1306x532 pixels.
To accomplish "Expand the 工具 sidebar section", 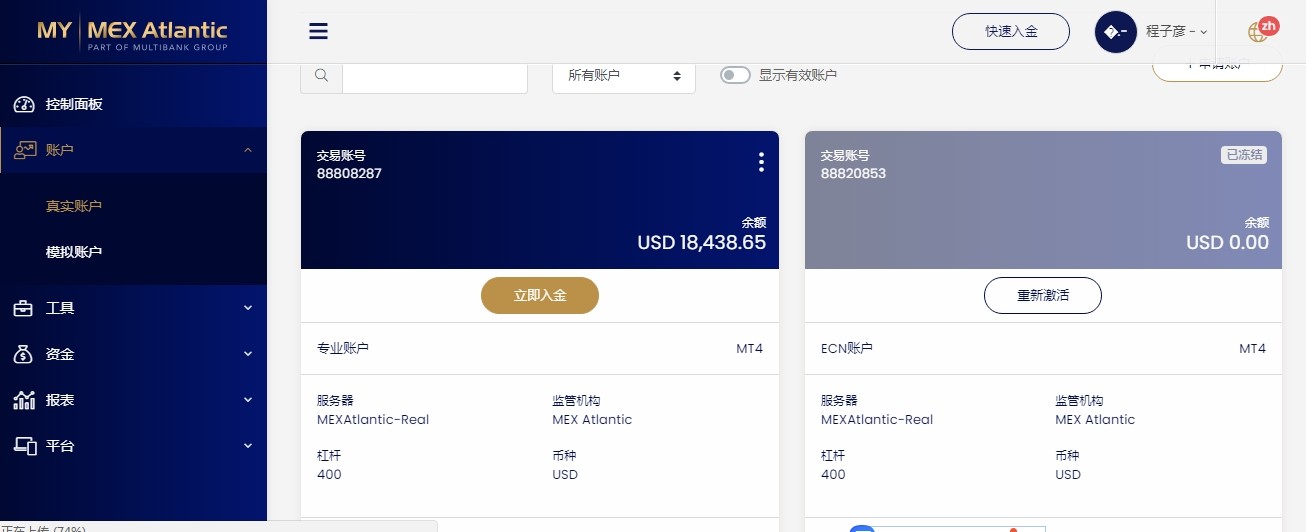I will click(248, 308).
